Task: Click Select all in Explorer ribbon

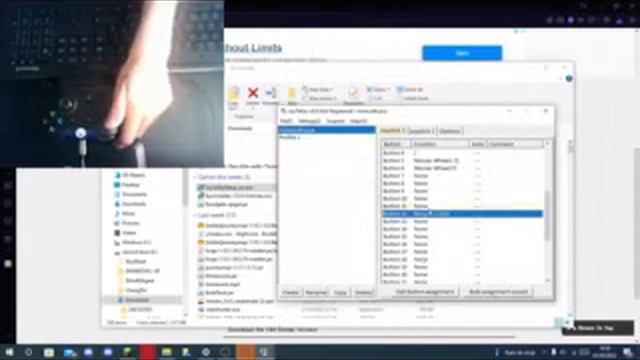Action: 411,89
